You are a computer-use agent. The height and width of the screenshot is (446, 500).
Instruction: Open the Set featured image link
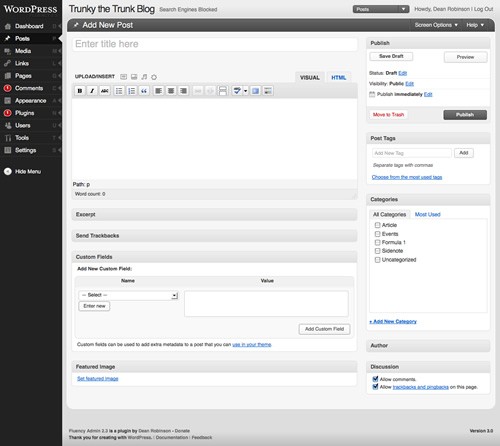coord(97,379)
